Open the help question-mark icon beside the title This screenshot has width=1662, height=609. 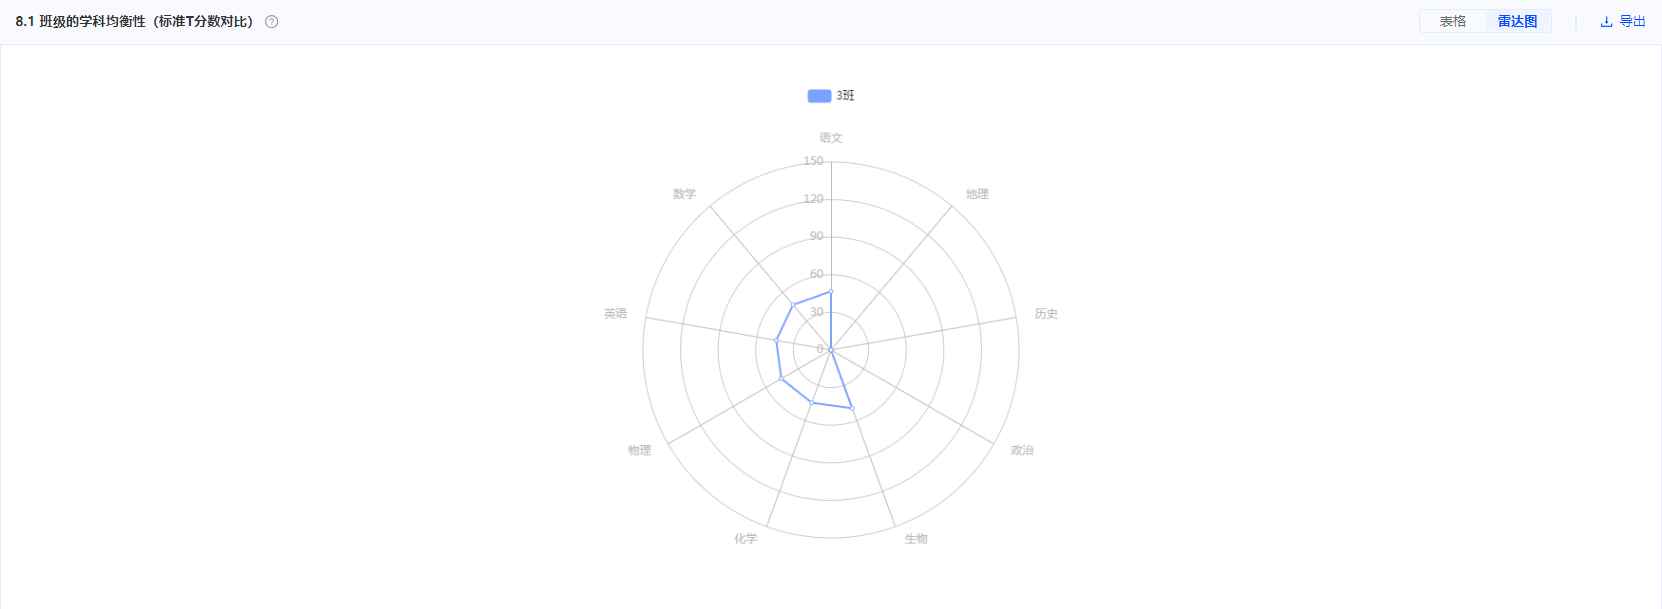[272, 22]
